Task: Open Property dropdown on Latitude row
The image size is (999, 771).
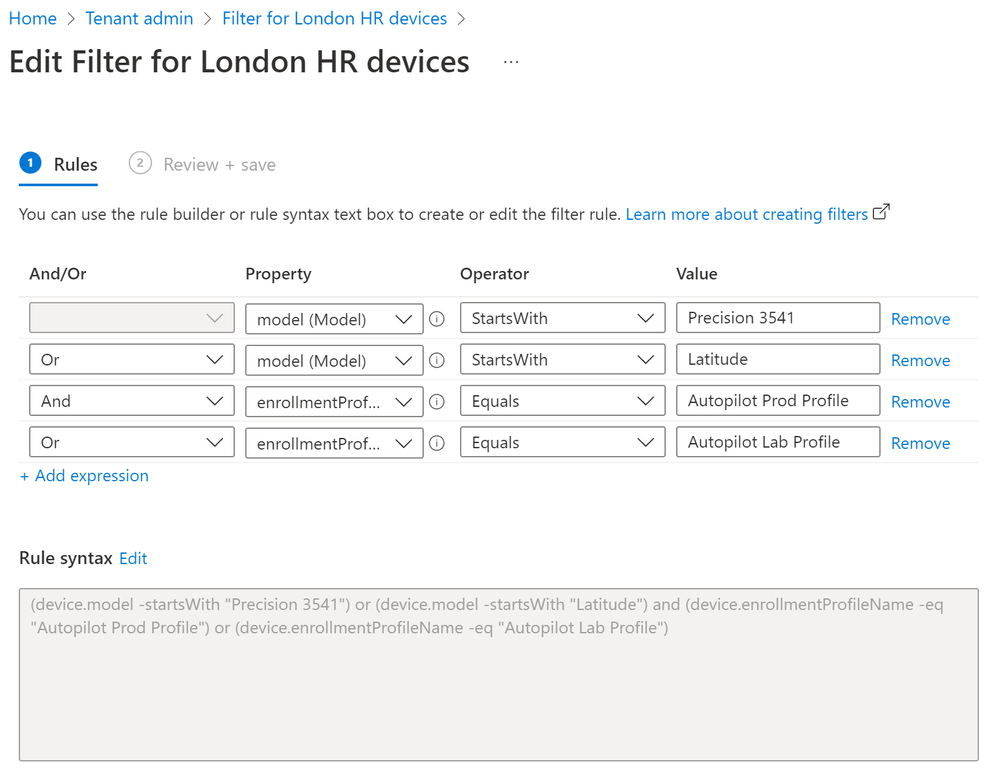Action: 334,360
